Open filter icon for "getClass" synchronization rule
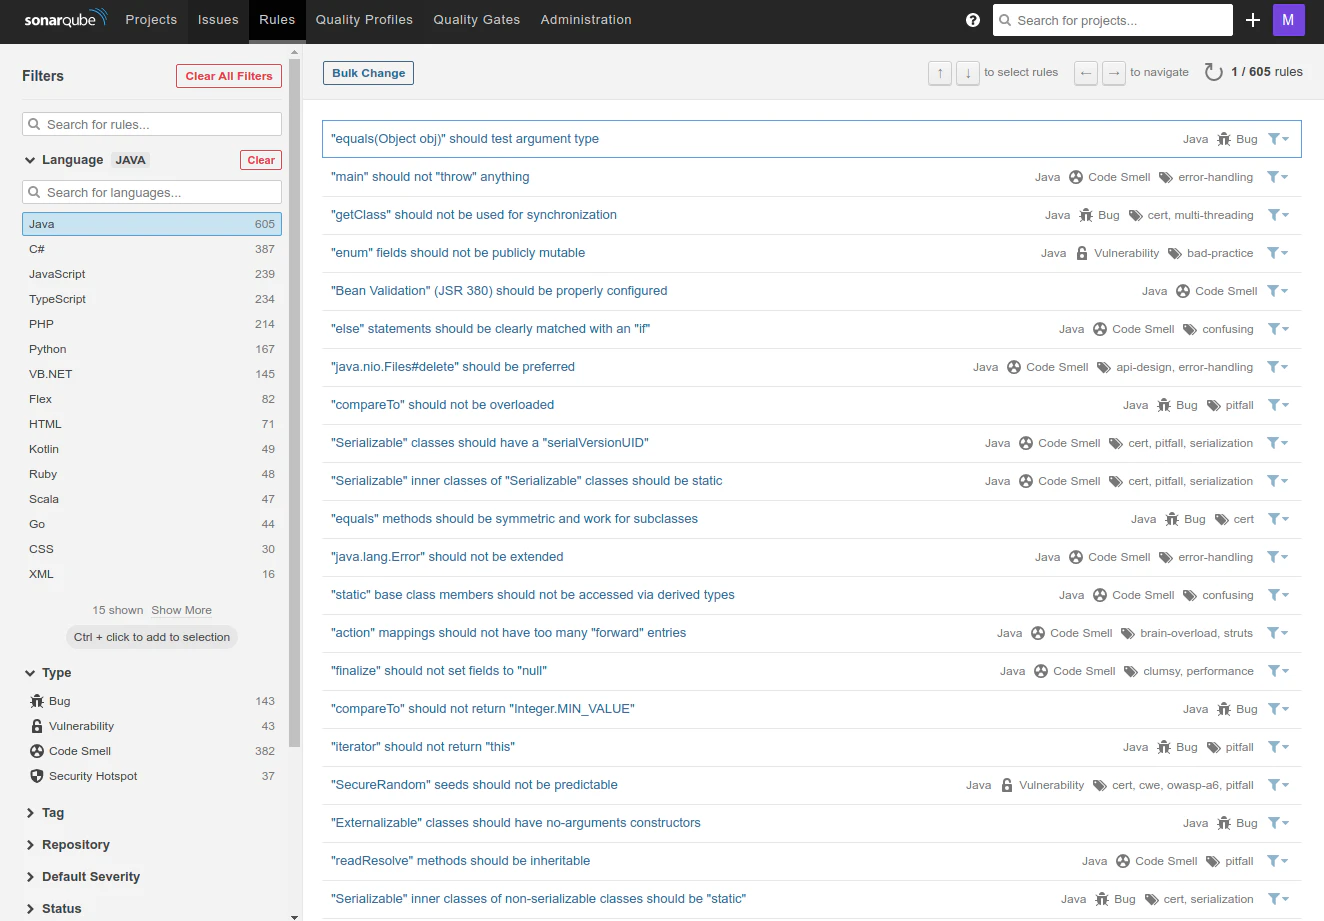Screen dimensions: 1324x921 1278,215
